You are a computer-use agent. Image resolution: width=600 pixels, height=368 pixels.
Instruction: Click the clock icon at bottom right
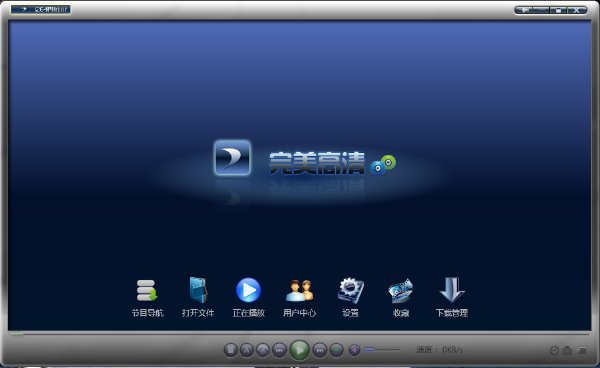pyautogui.click(x=554, y=350)
